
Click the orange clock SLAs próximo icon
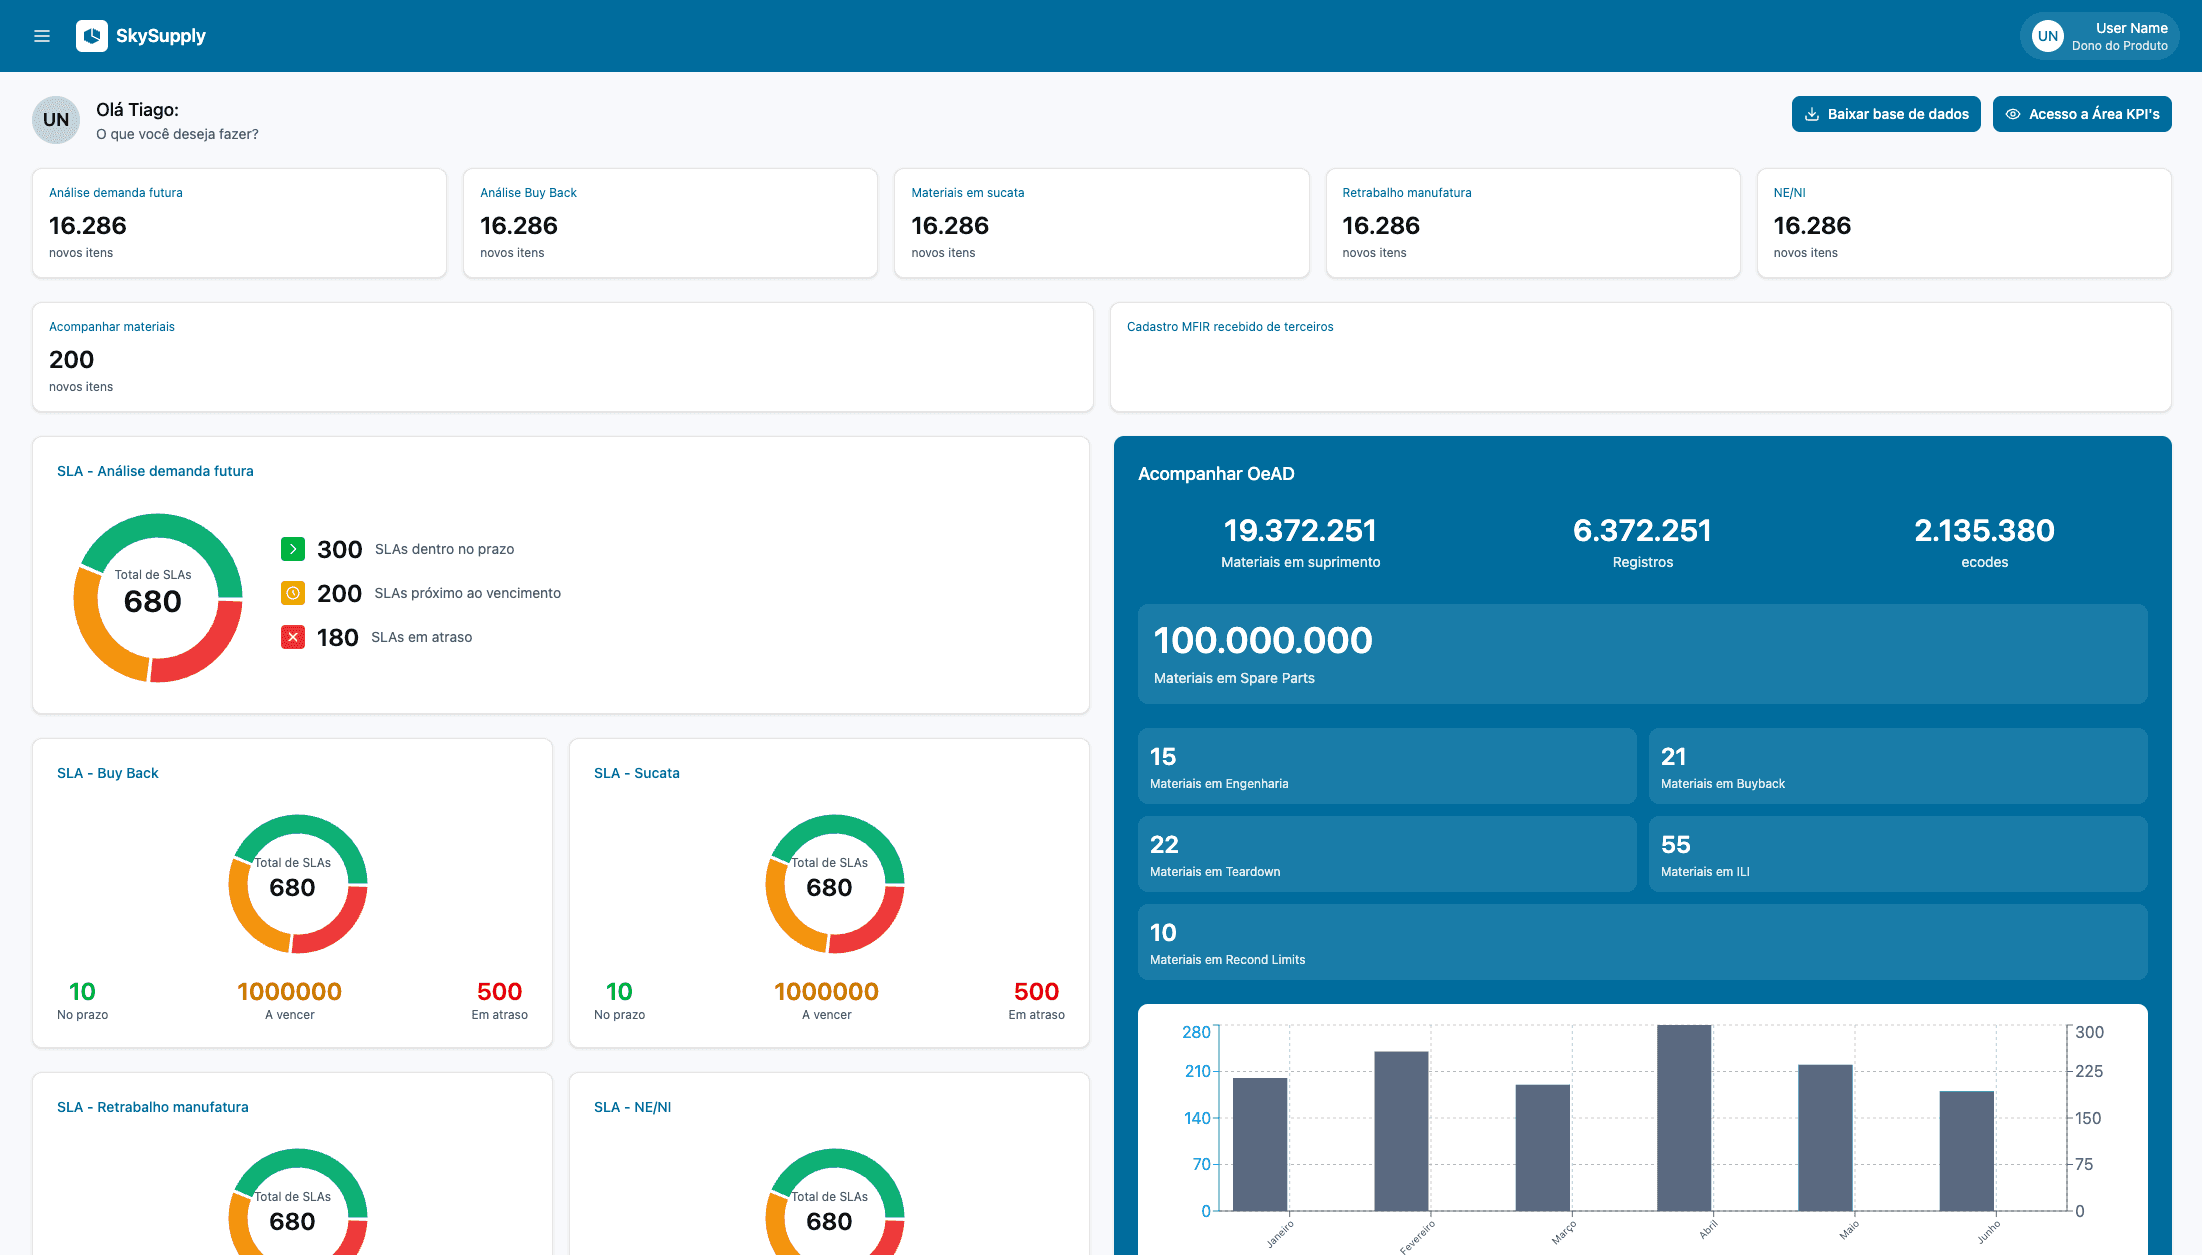(x=293, y=593)
